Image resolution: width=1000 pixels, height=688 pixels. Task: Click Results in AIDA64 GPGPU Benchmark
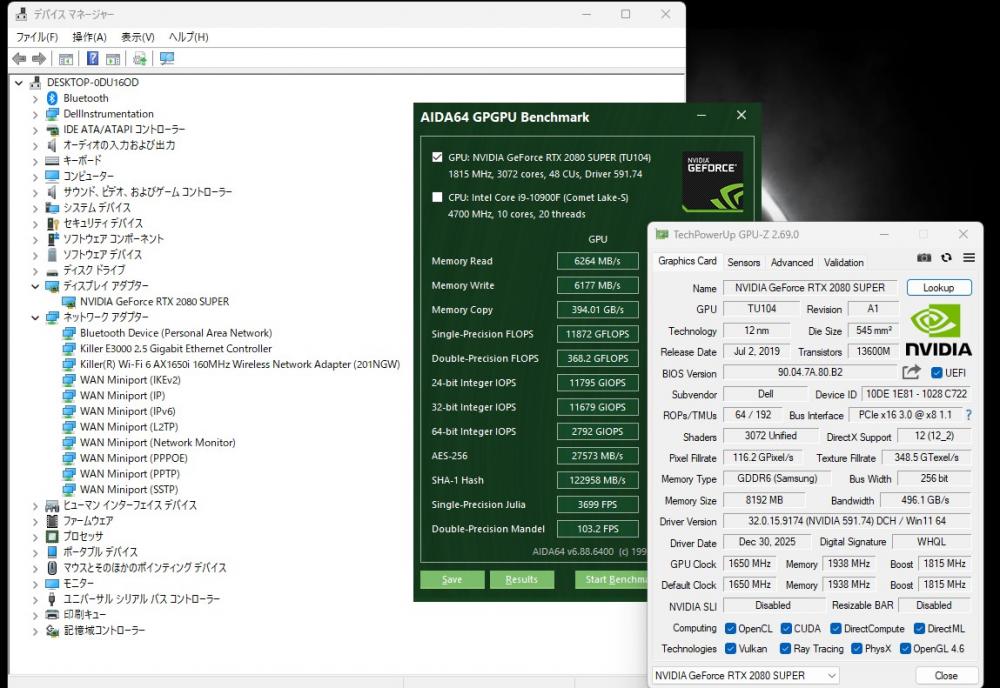point(521,579)
